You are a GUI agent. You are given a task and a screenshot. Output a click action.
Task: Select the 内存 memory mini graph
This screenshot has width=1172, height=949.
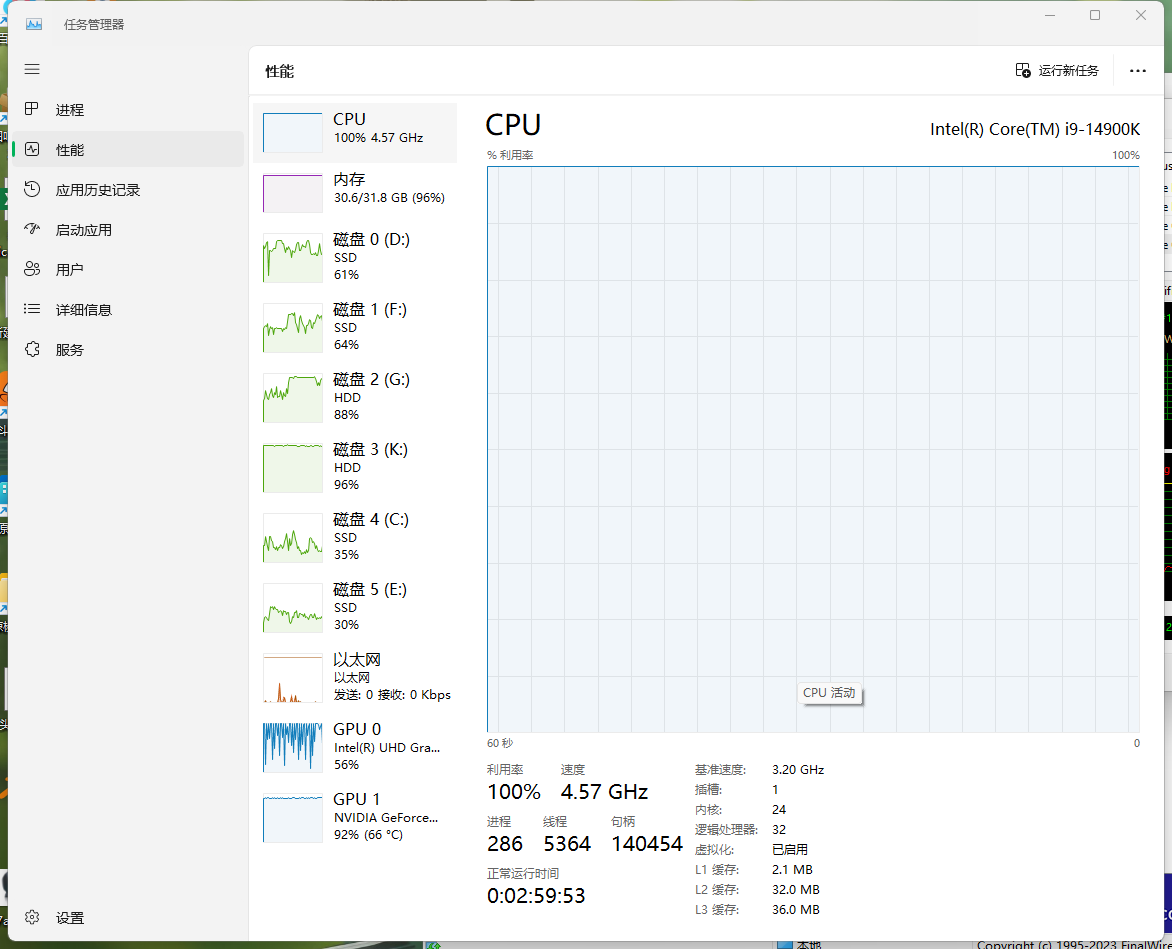click(292, 194)
